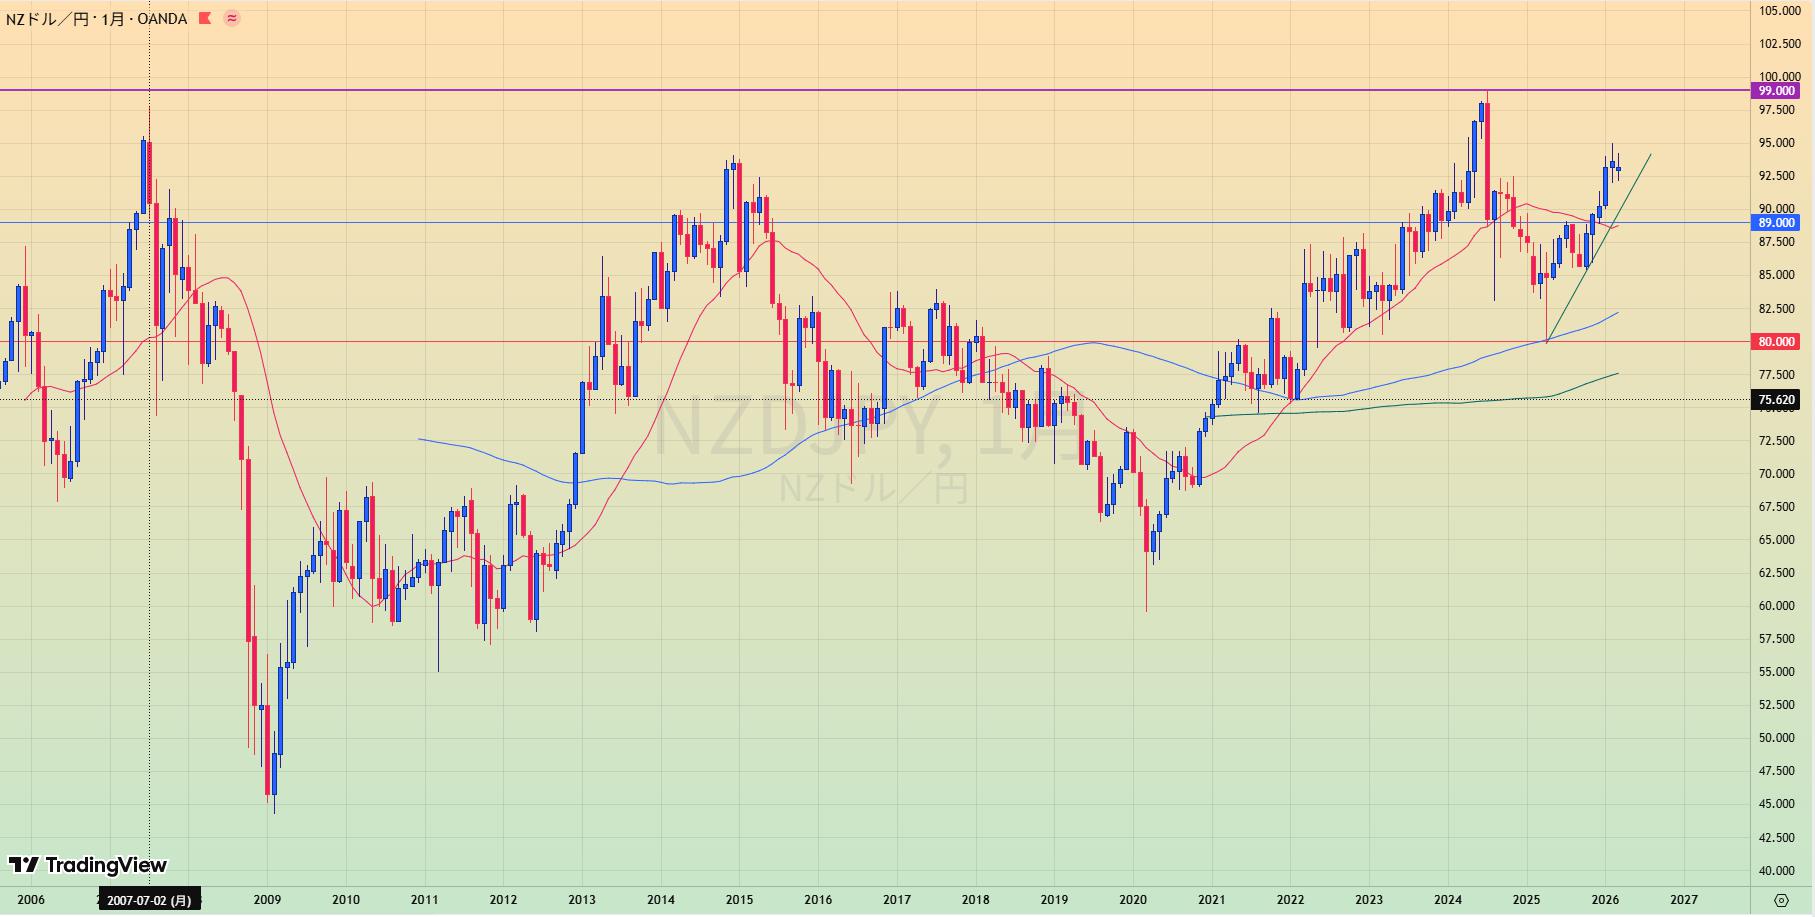
Task: Click the 2009 year on the time axis
Action: 267,900
